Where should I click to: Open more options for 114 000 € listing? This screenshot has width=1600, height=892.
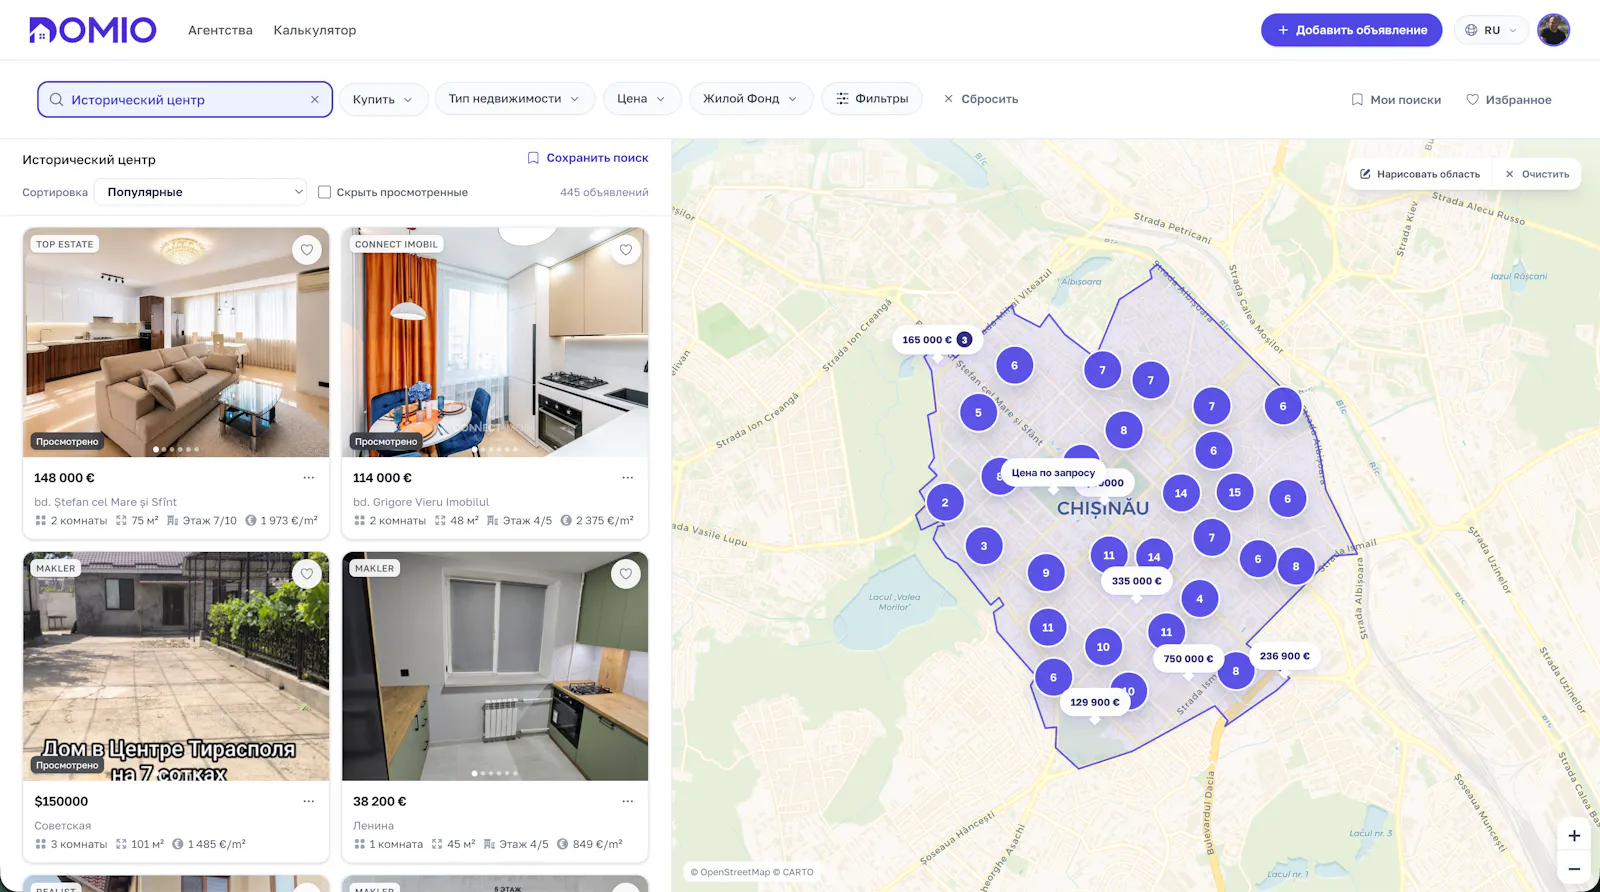point(628,478)
